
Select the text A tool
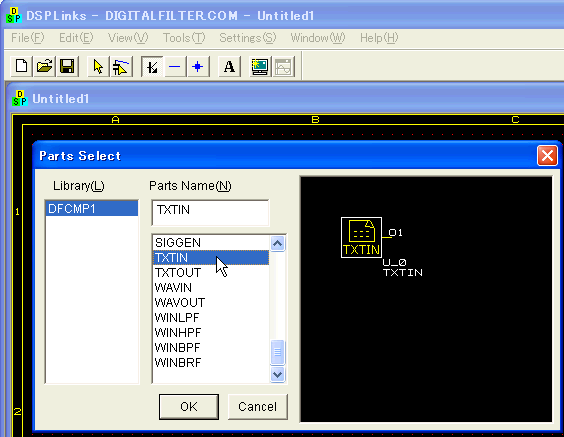click(x=229, y=67)
